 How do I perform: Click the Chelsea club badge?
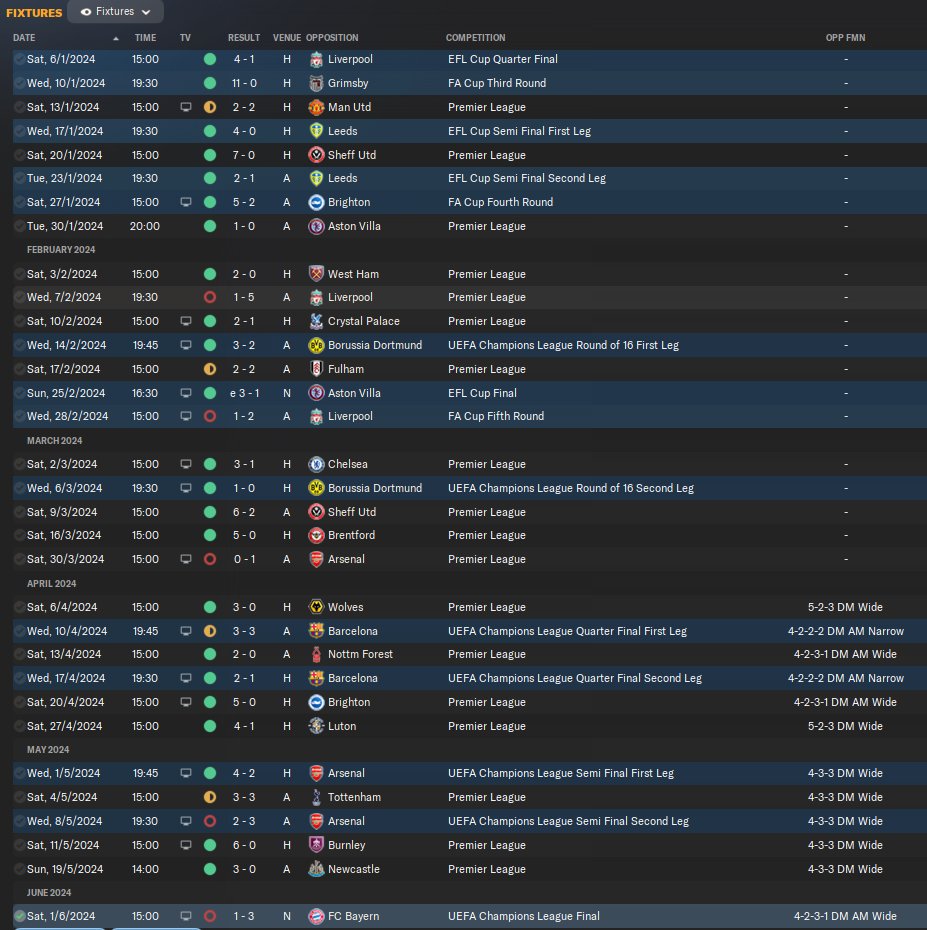[x=316, y=464]
